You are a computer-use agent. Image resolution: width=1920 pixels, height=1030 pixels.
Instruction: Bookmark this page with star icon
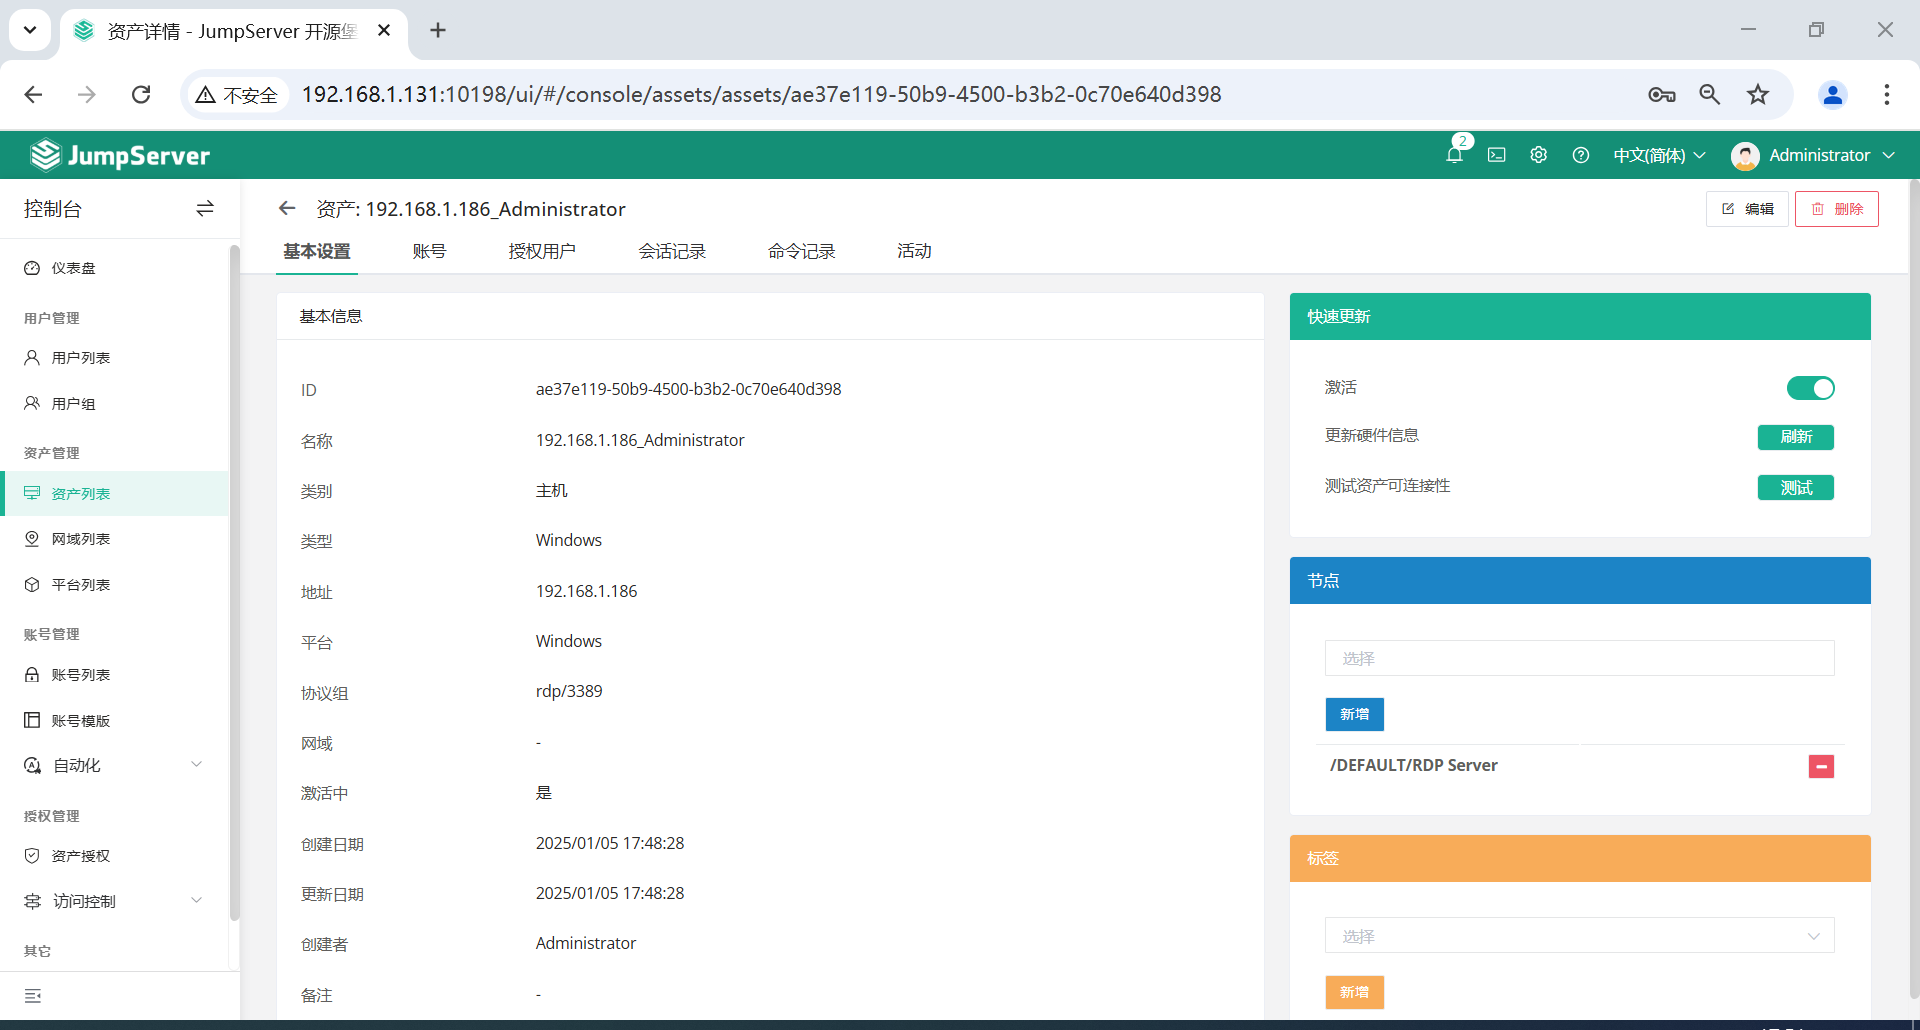[x=1758, y=94]
